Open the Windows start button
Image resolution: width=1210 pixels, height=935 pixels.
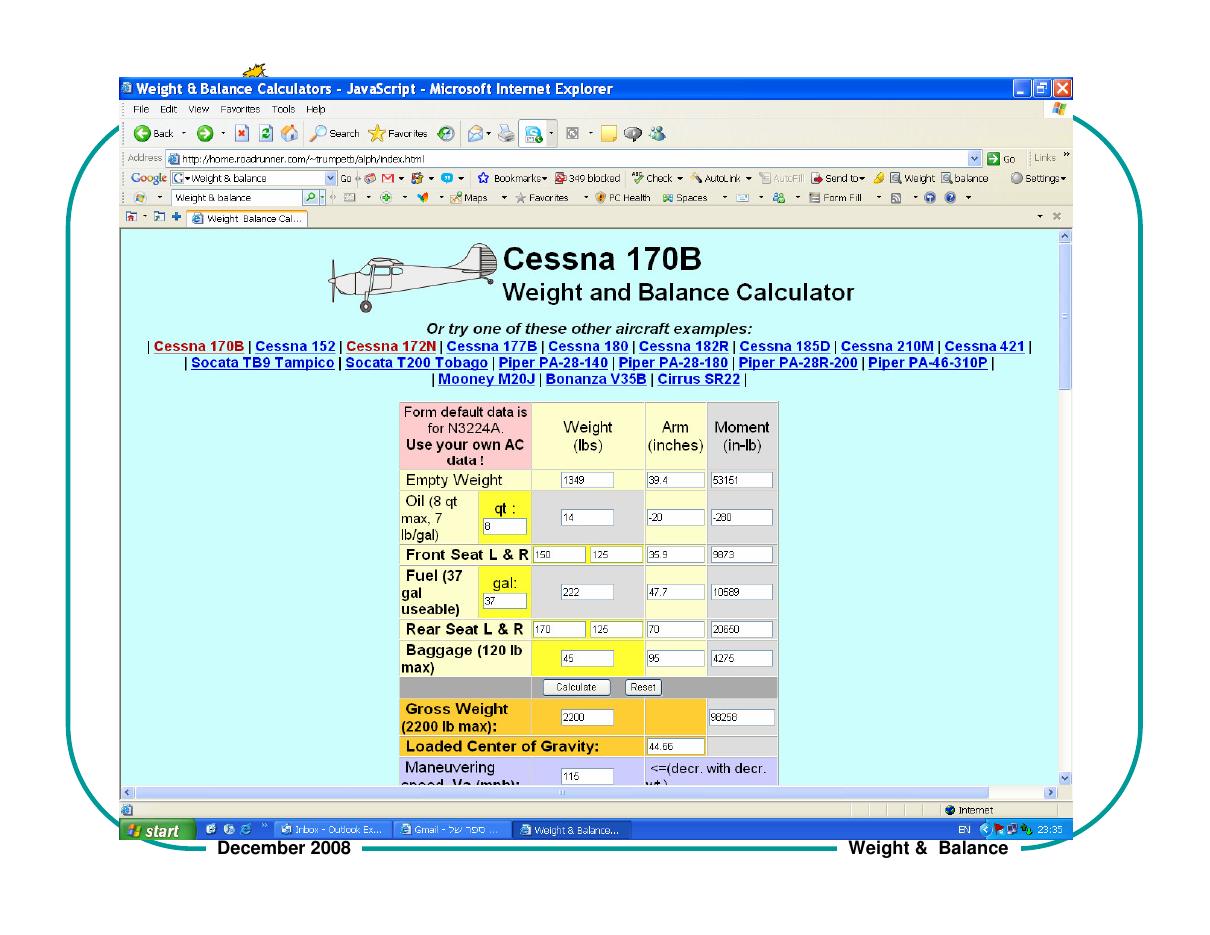156,830
